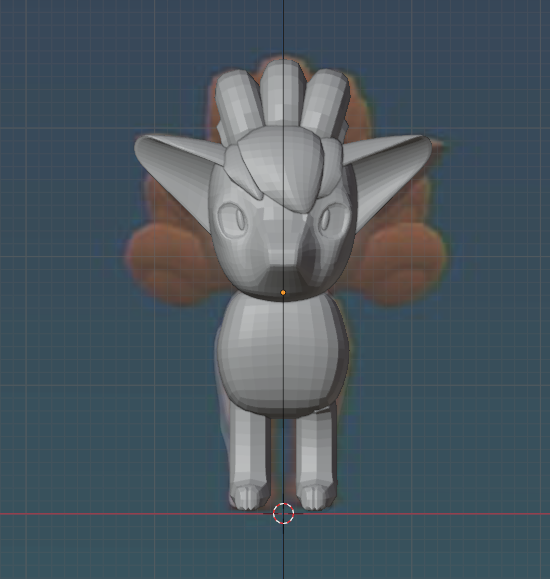This screenshot has width=550, height=579.
Task: Select the orange object origin dot
Action: click(x=283, y=292)
